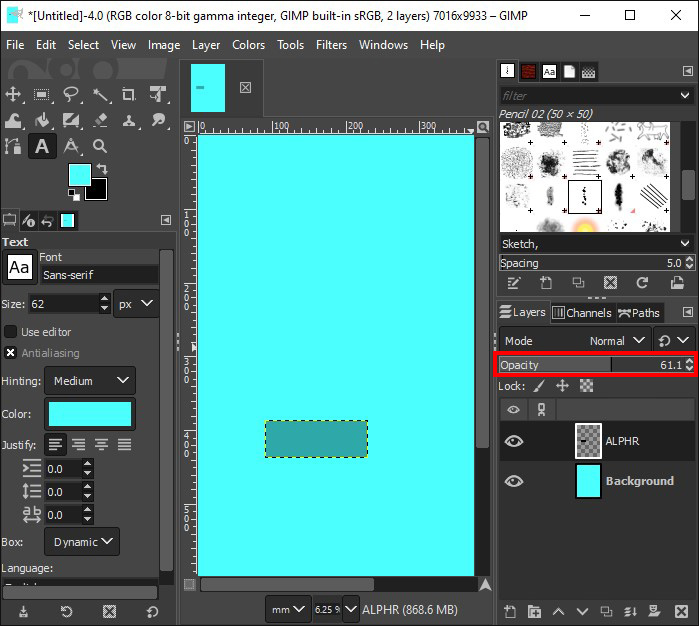Open the Filters menu
The image size is (699, 626).
pyautogui.click(x=331, y=45)
